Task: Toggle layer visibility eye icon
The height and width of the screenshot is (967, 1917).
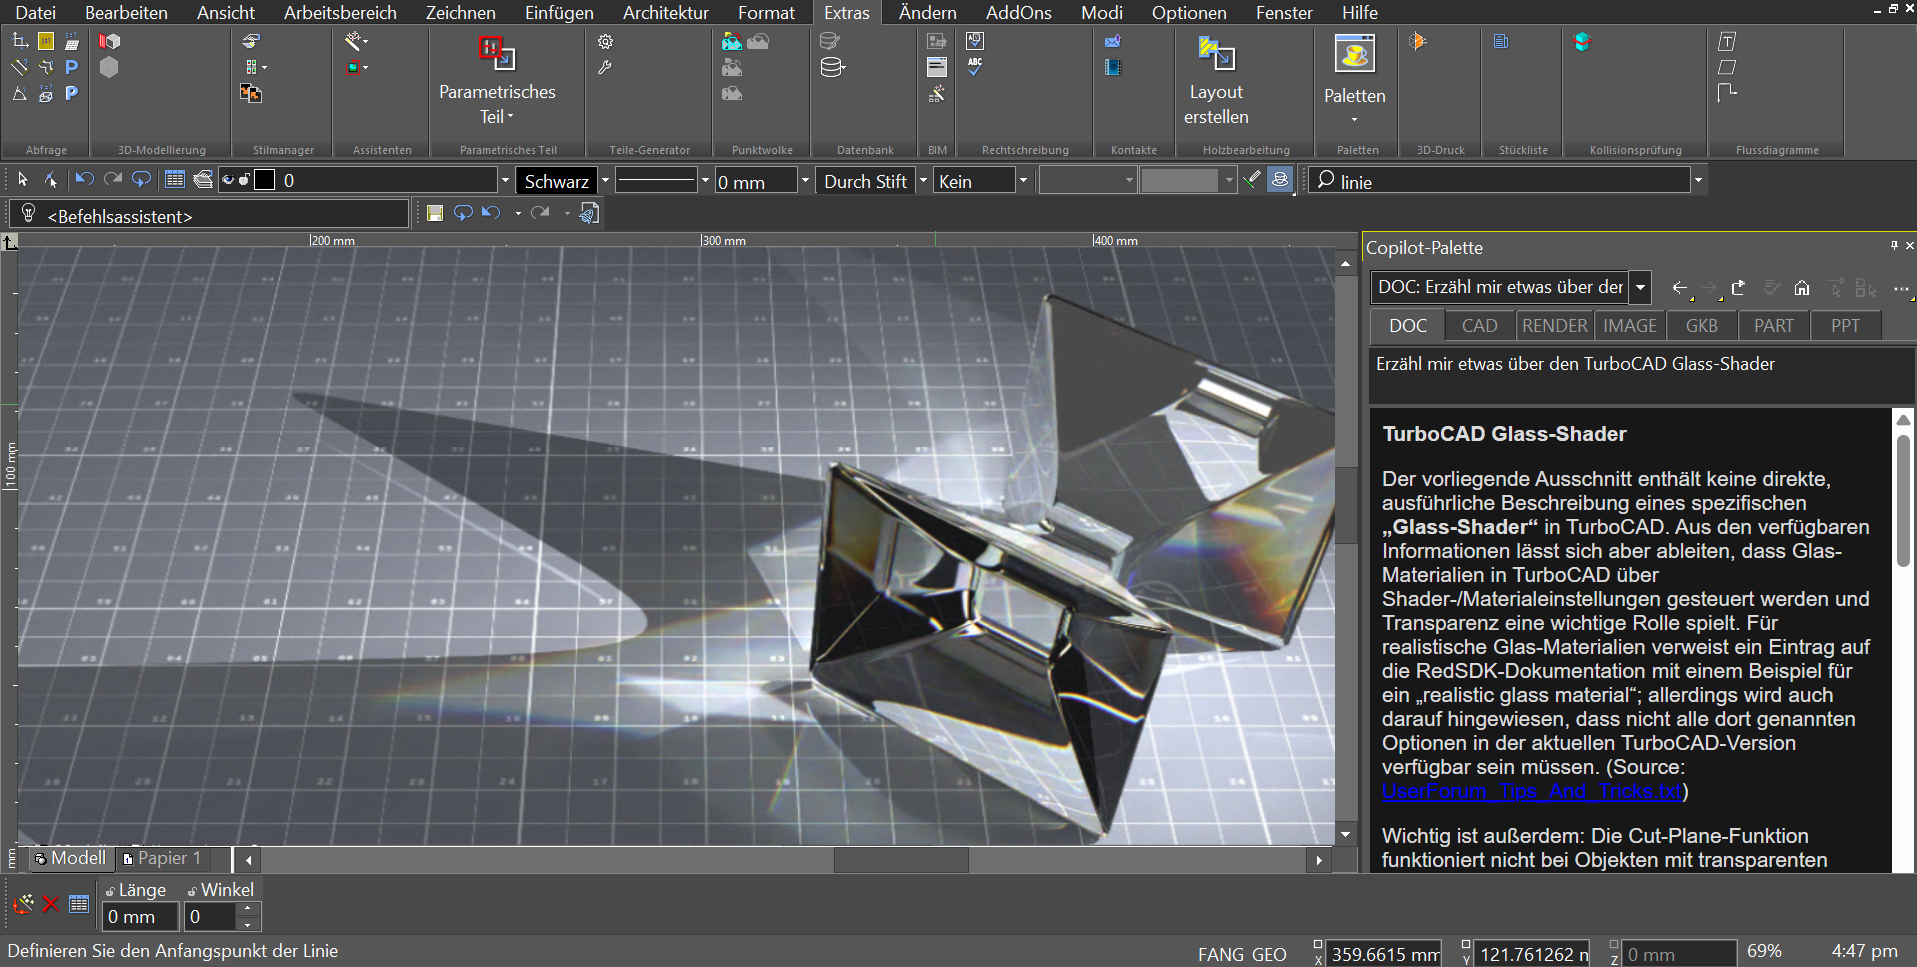Action: [x=228, y=180]
